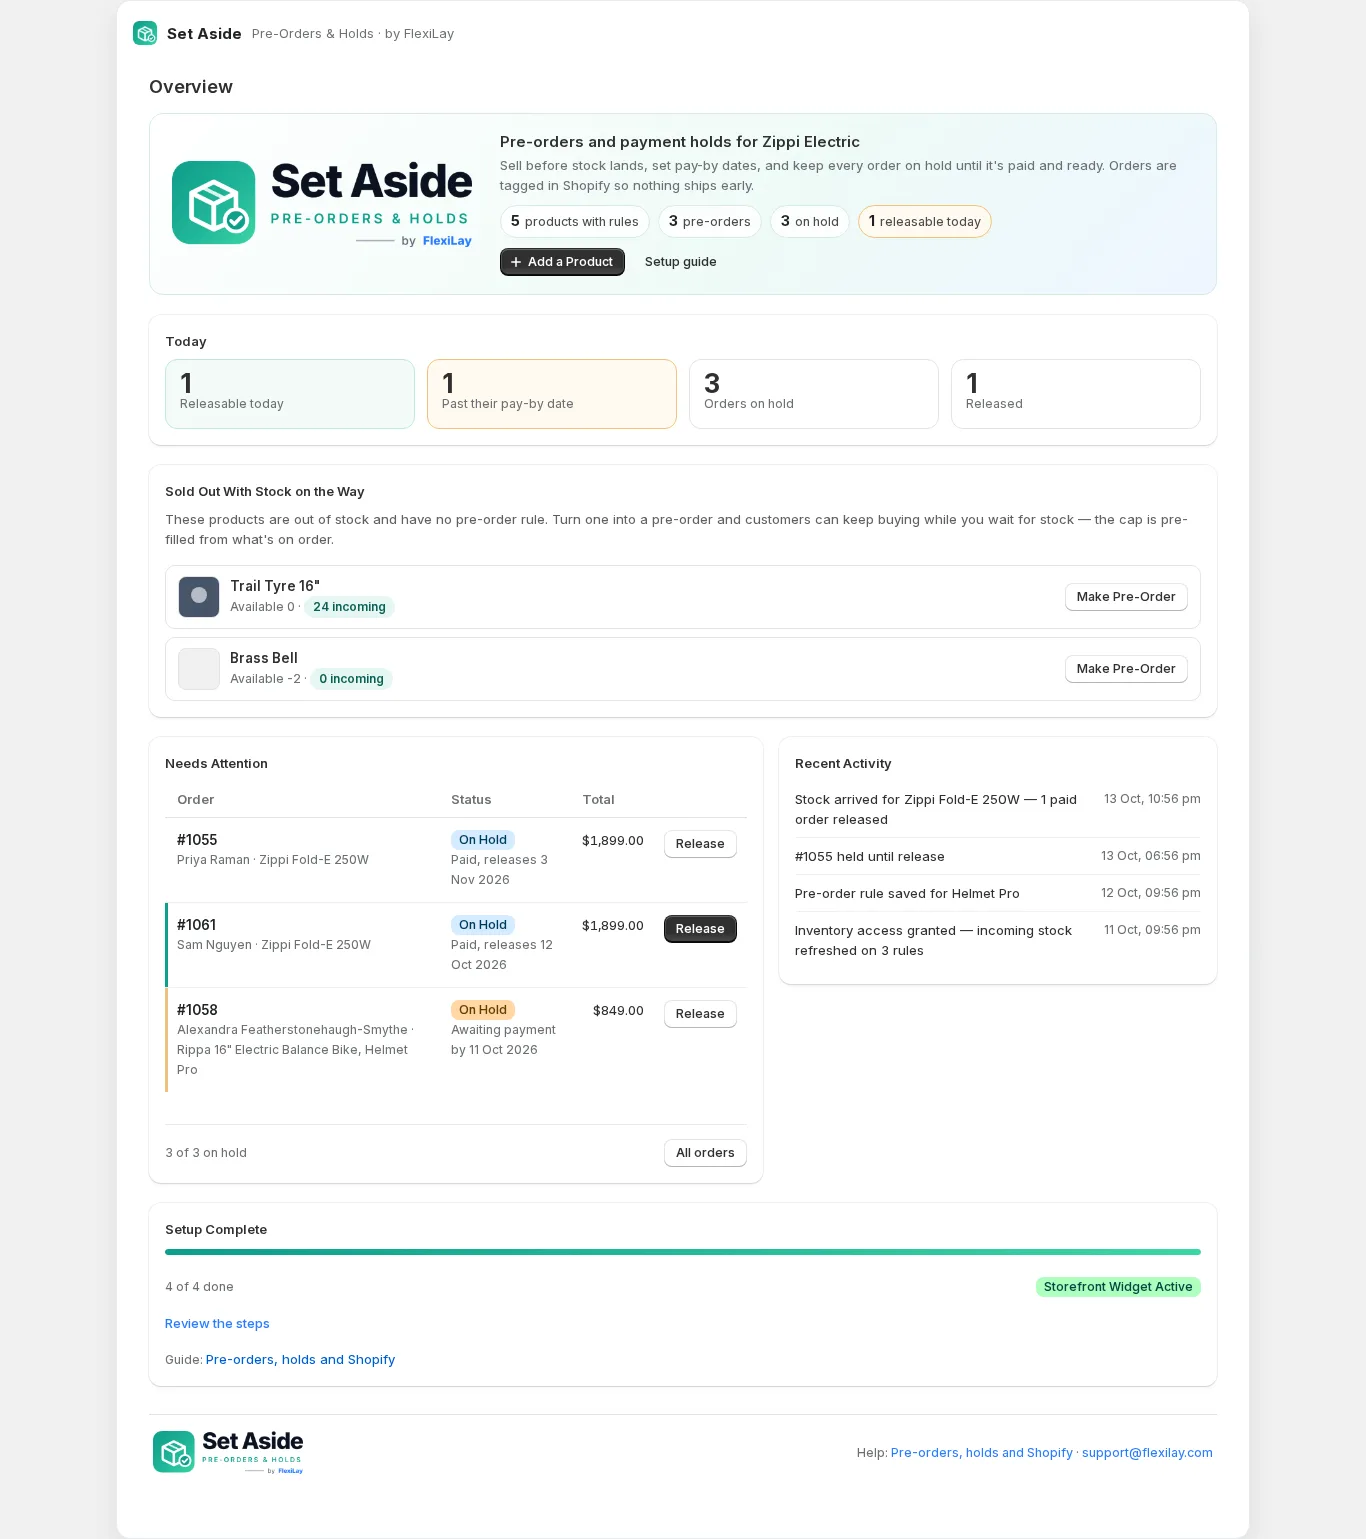
Task: Click the 3 pre-orders pill
Action: click(710, 222)
